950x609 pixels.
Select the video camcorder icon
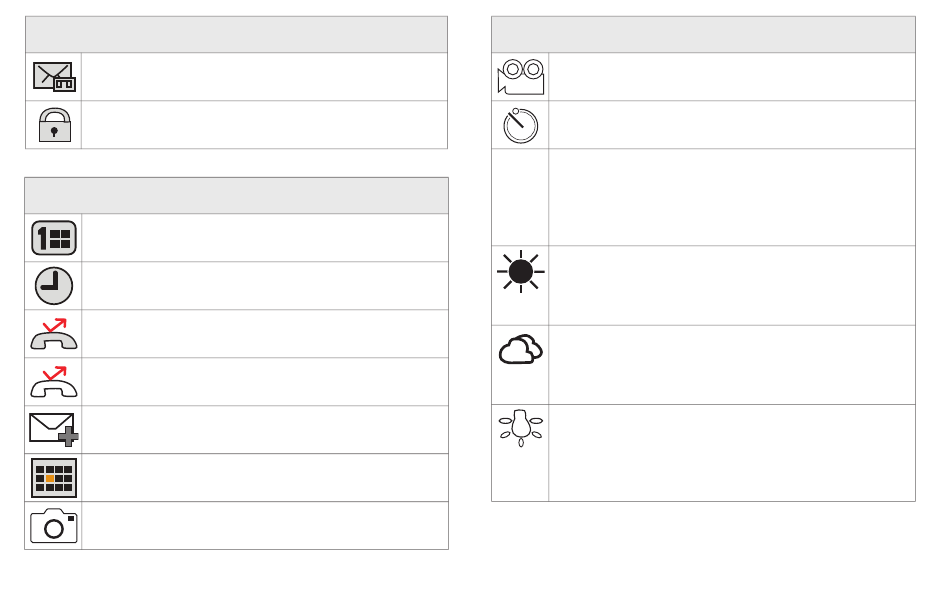click(x=520, y=77)
